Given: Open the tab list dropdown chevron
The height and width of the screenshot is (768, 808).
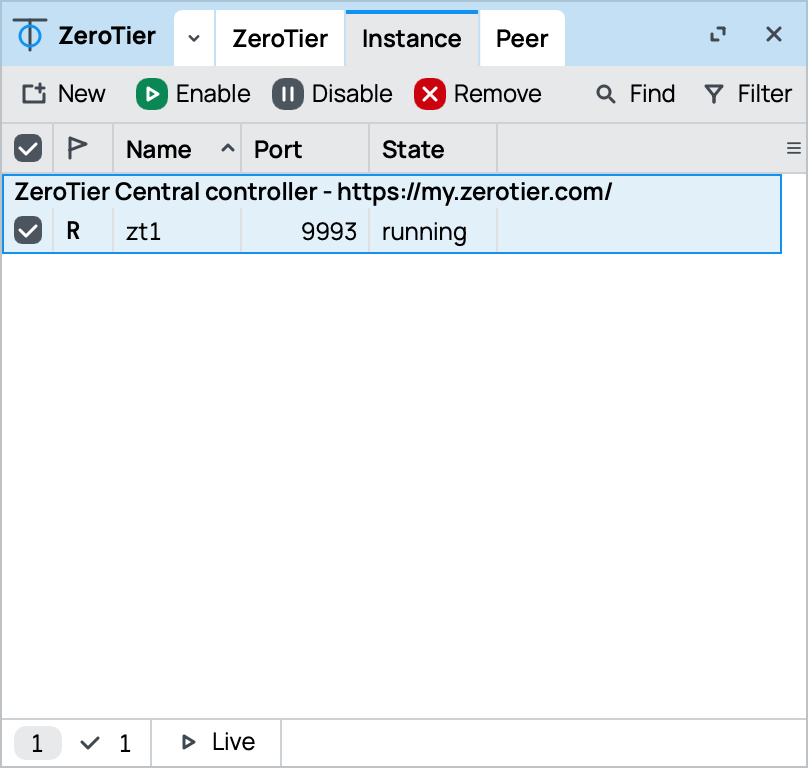Looking at the screenshot, I should click(194, 38).
